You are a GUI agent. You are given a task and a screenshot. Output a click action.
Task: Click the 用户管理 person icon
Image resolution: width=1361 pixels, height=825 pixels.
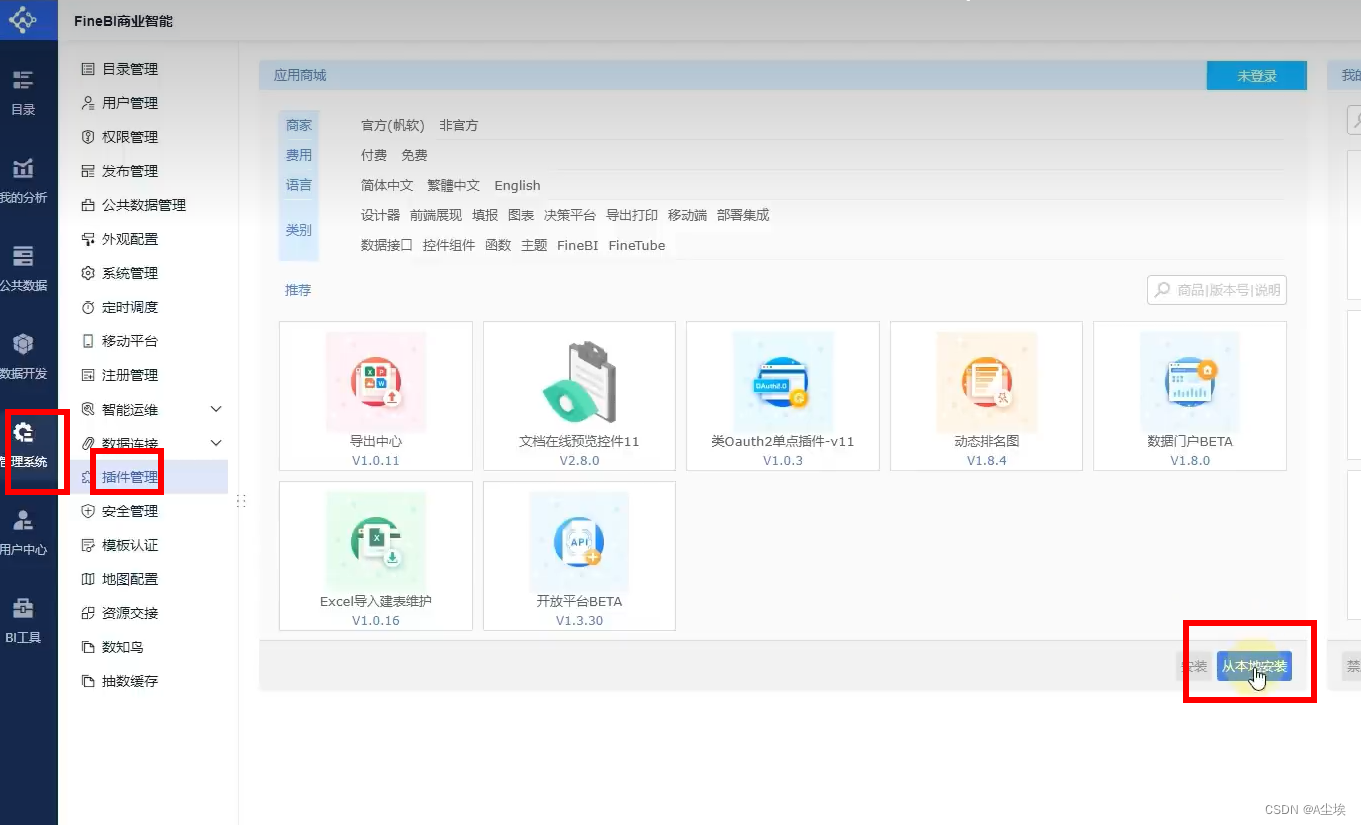88,103
